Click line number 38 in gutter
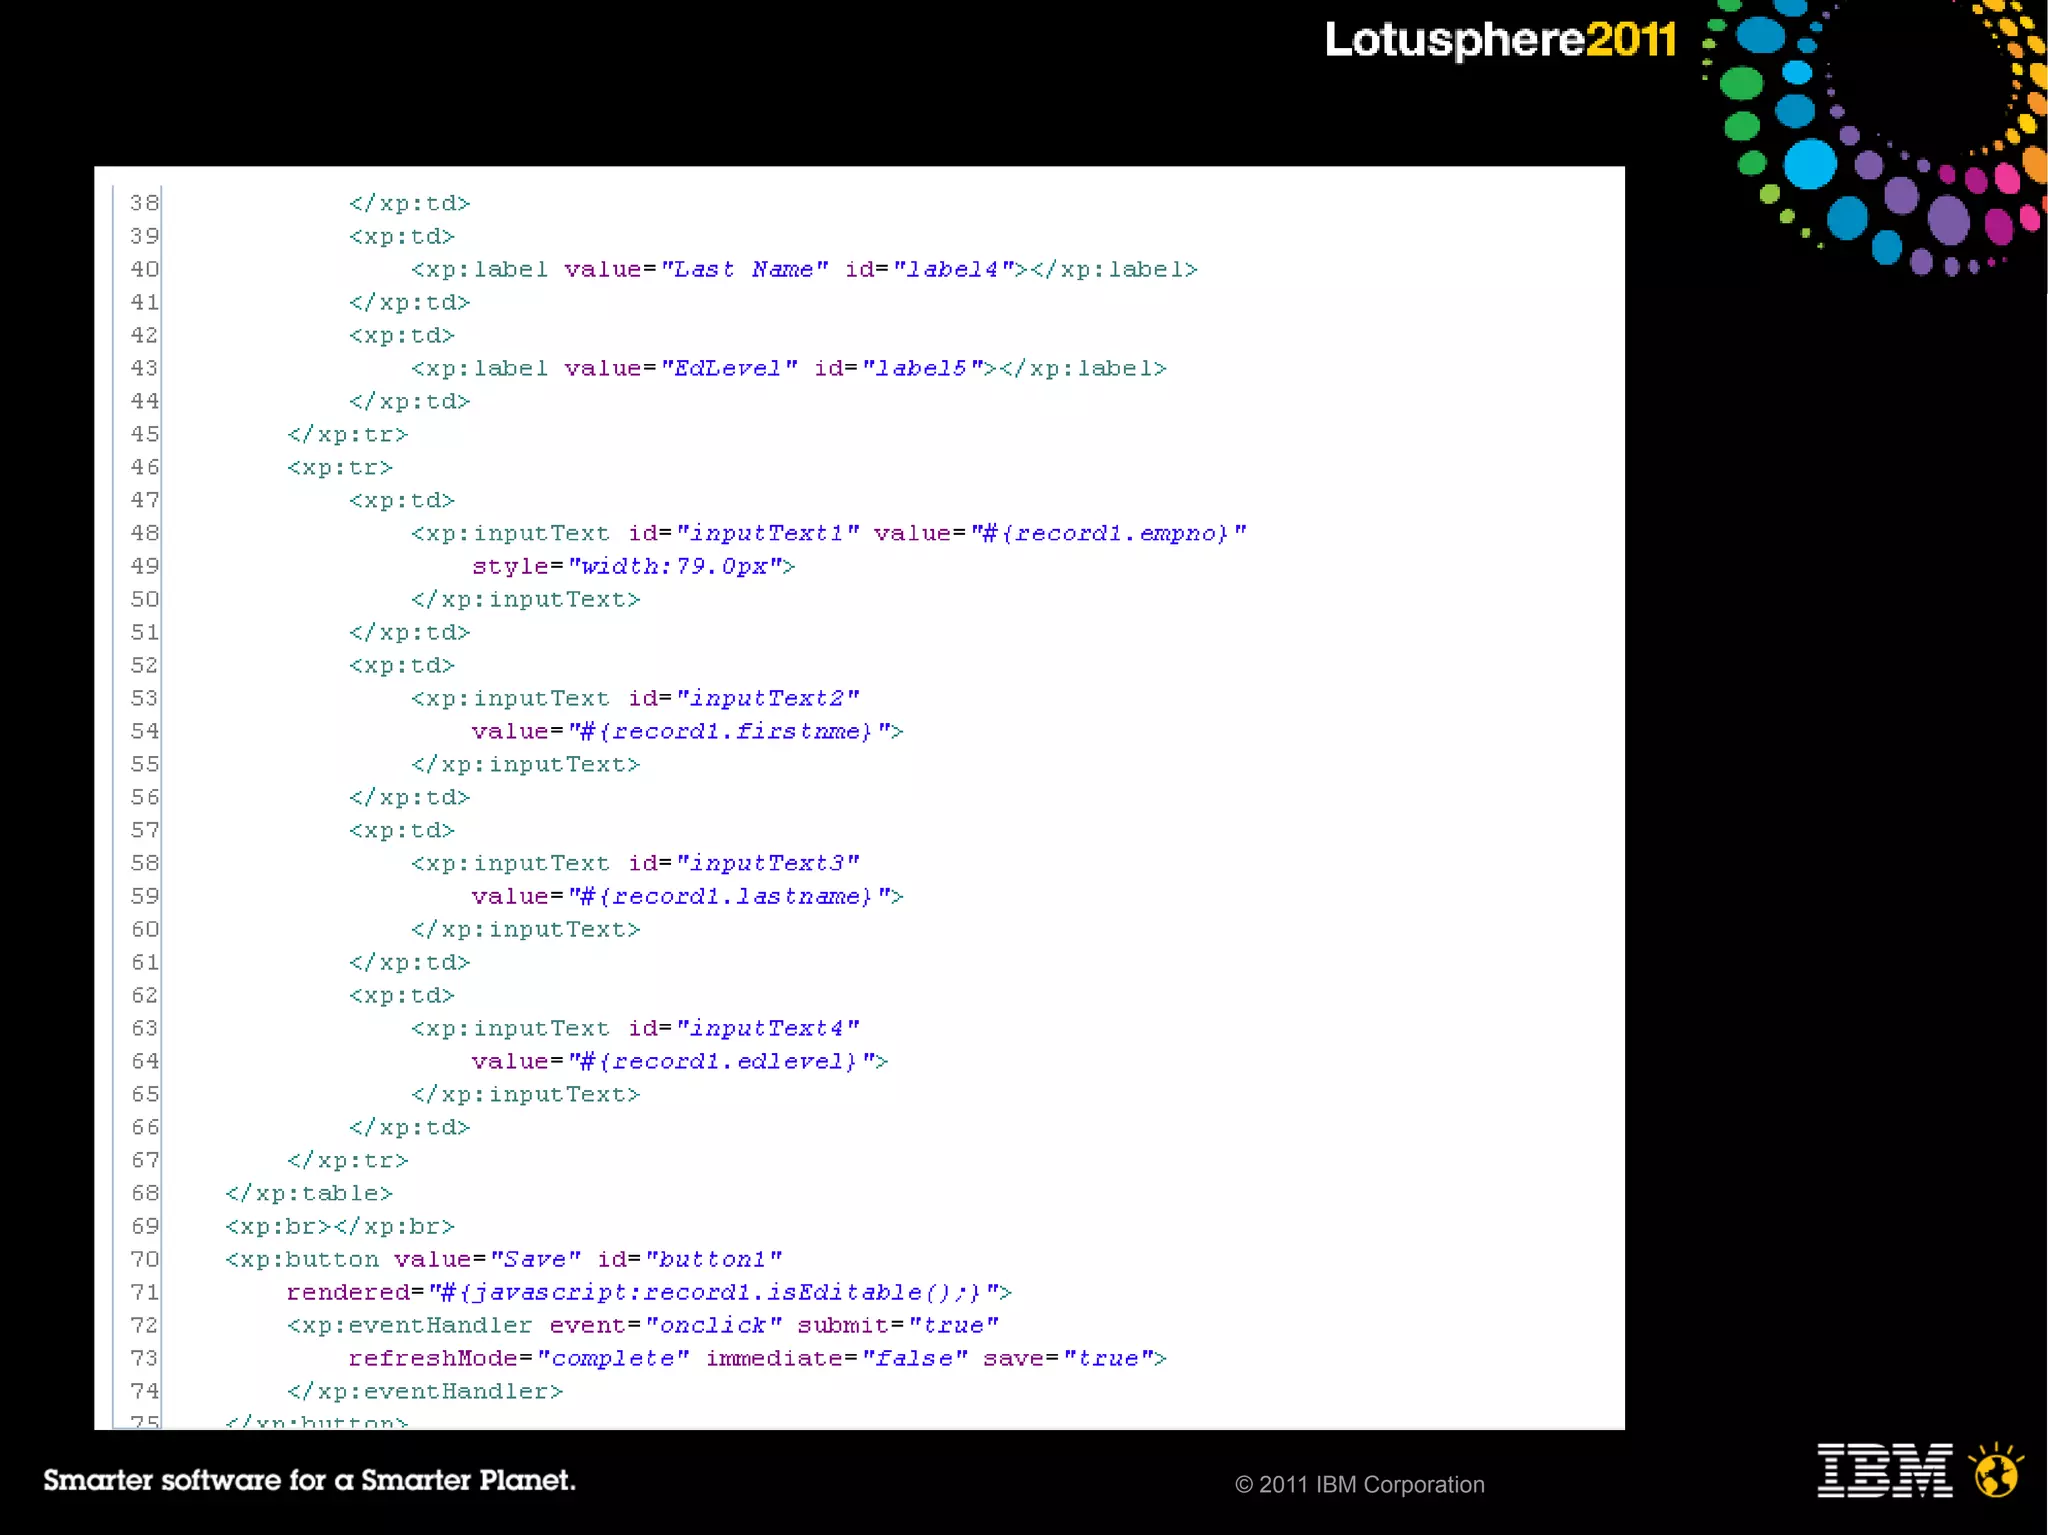This screenshot has height=1535, width=2048. tap(144, 203)
